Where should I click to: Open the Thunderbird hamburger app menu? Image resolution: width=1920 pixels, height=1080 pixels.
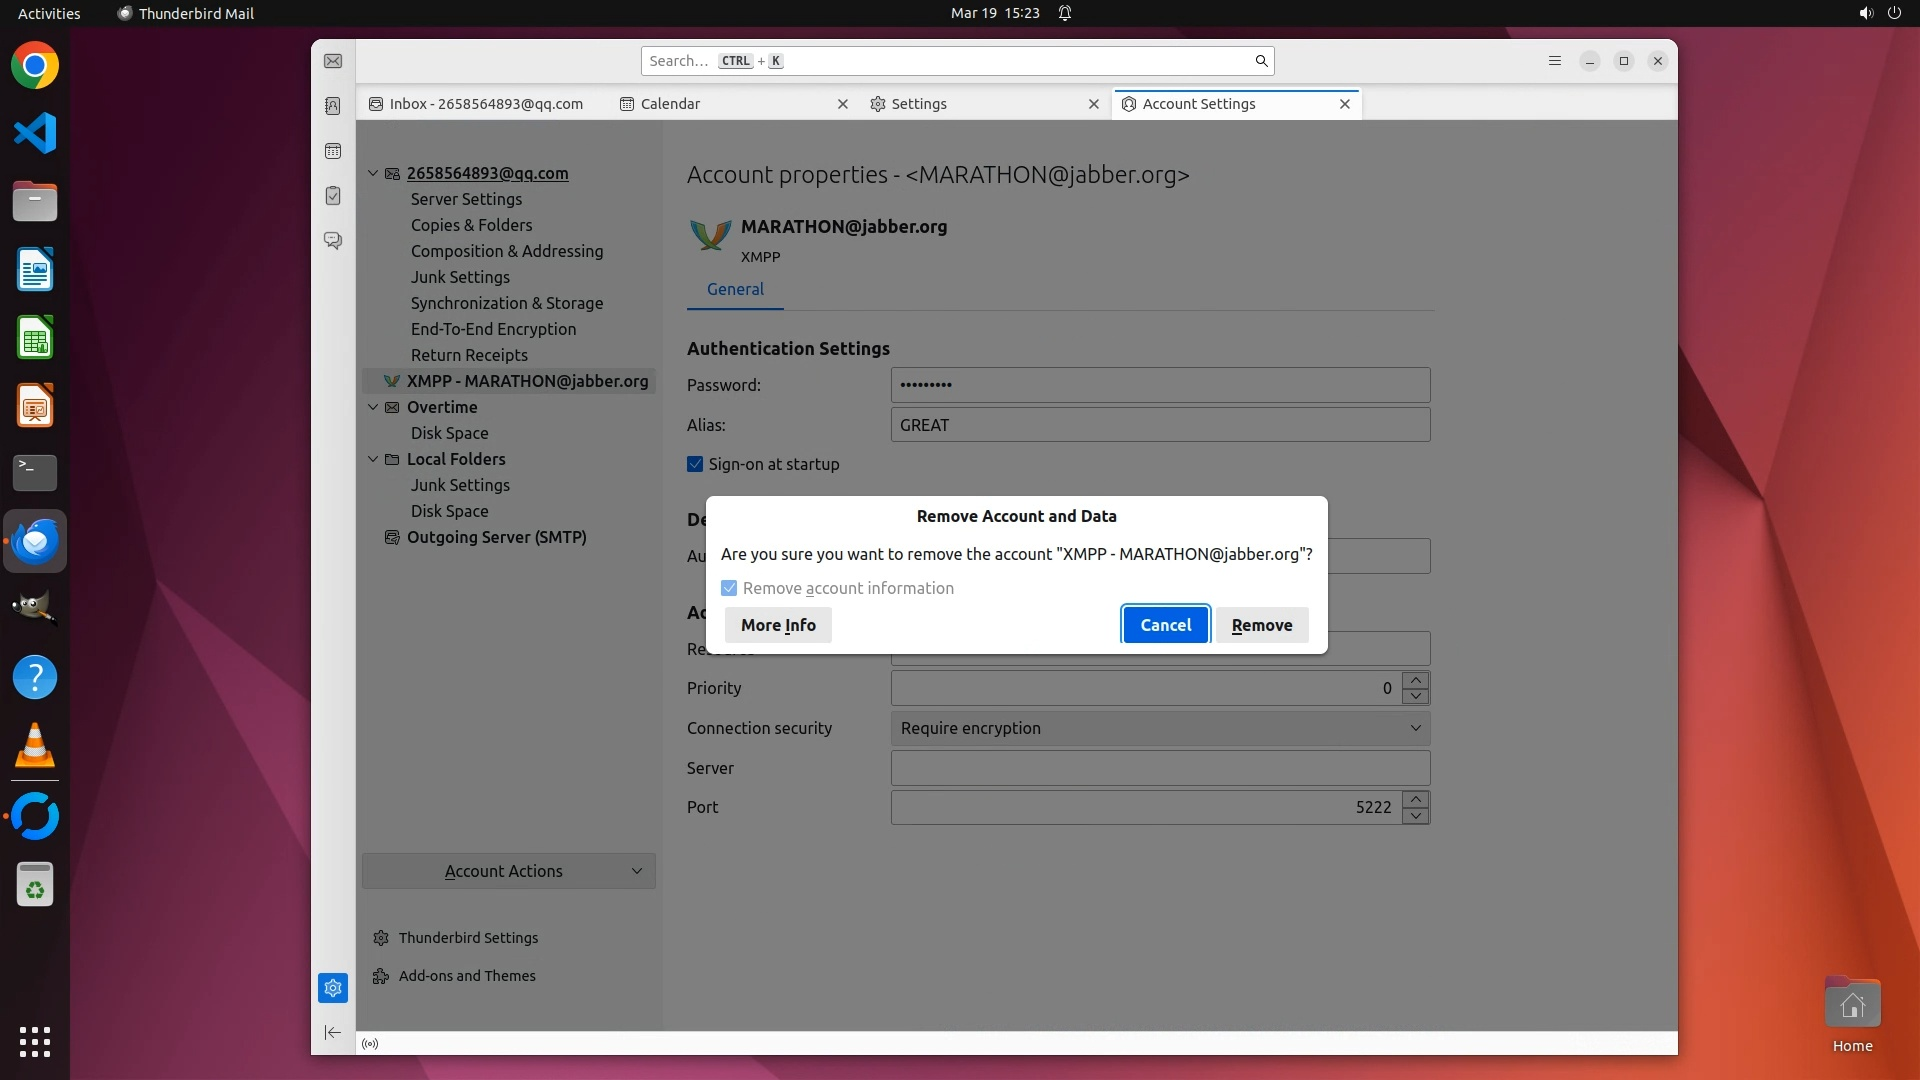click(1554, 61)
